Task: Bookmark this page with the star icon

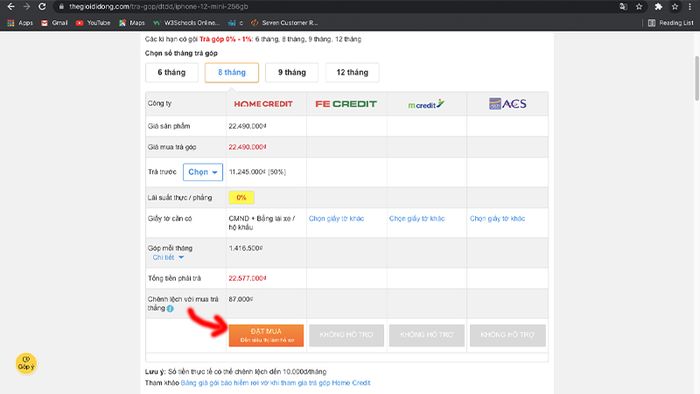Action: [x=639, y=7]
